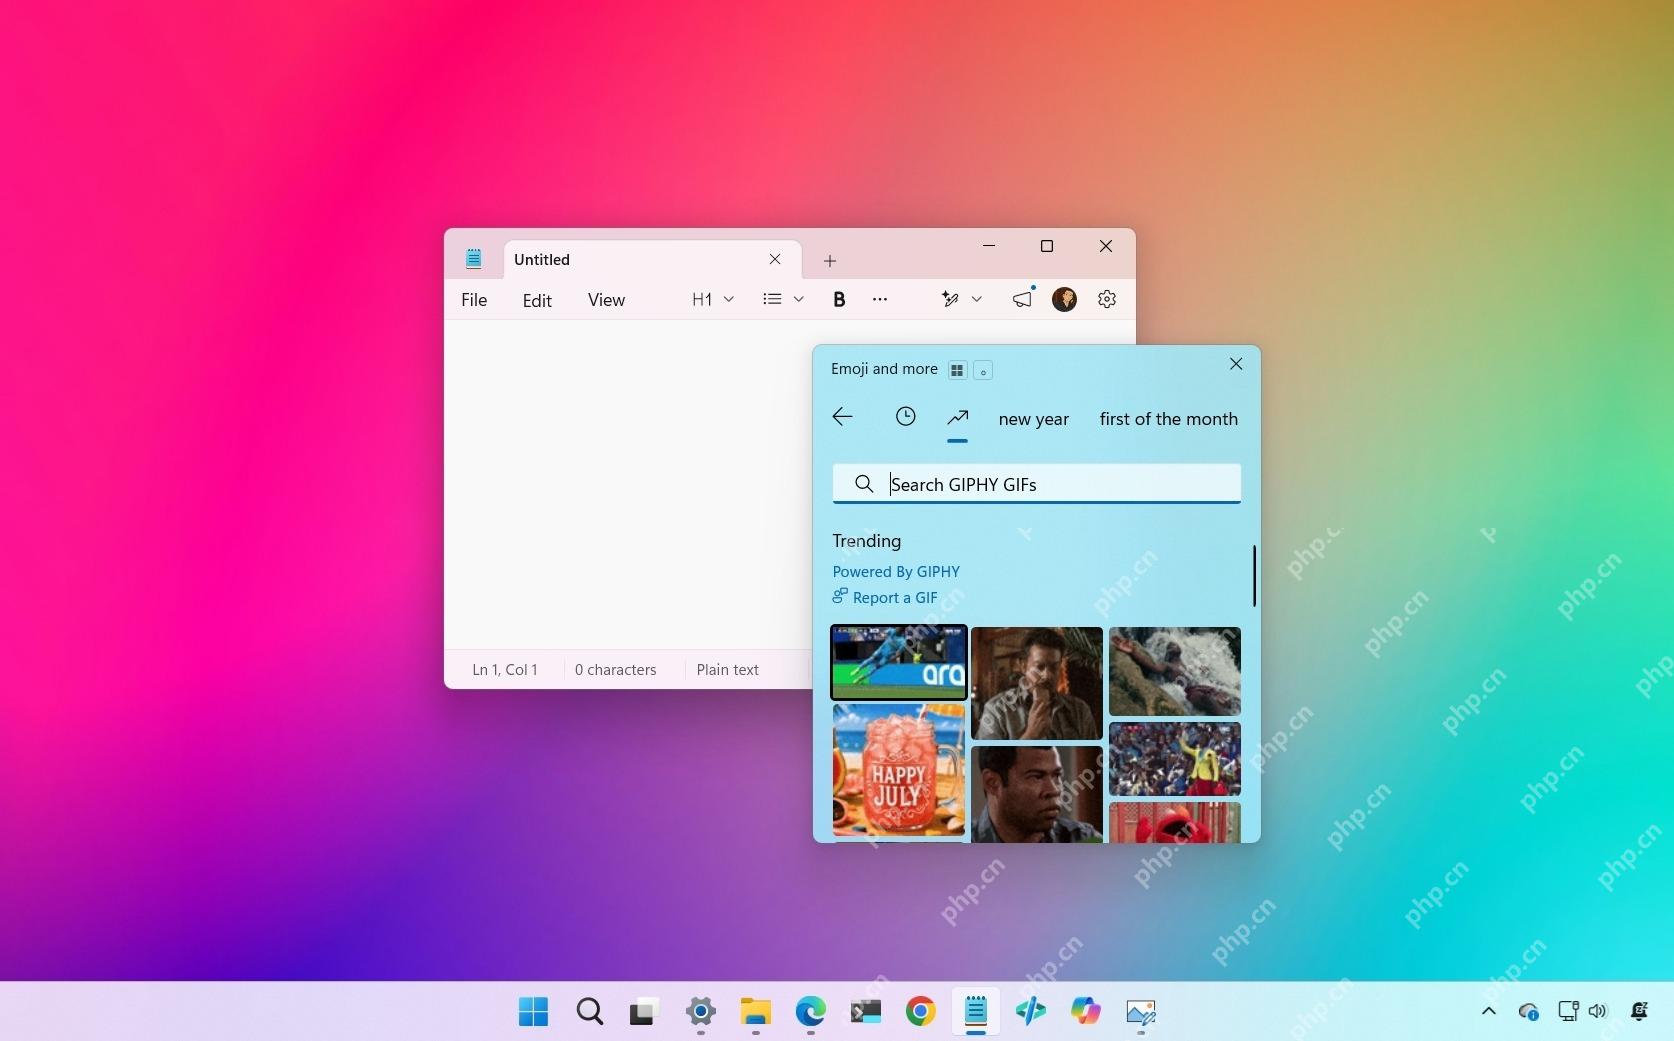Close the Emoji and more panel
Screen dimensions: 1674x1041
point(1236,364)
